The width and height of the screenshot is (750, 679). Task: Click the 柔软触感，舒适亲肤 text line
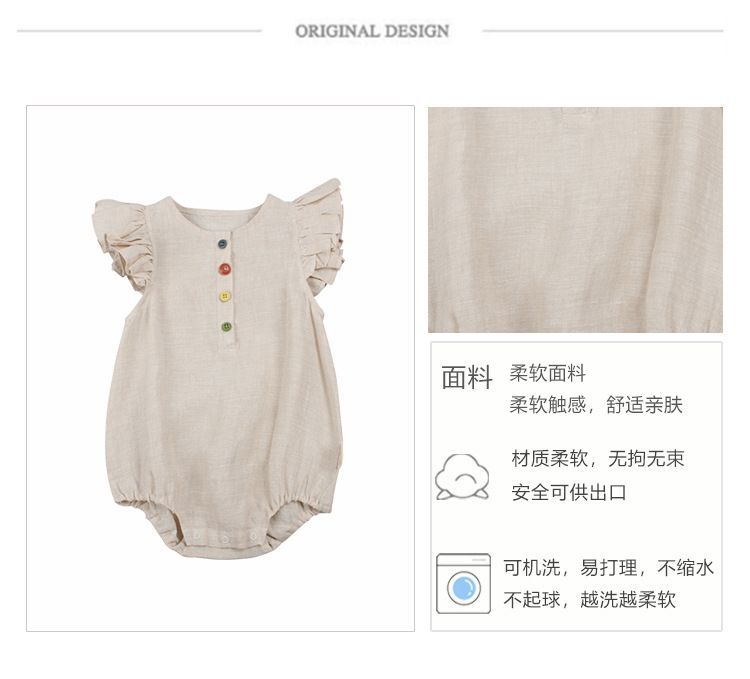(x=596, y=405)
